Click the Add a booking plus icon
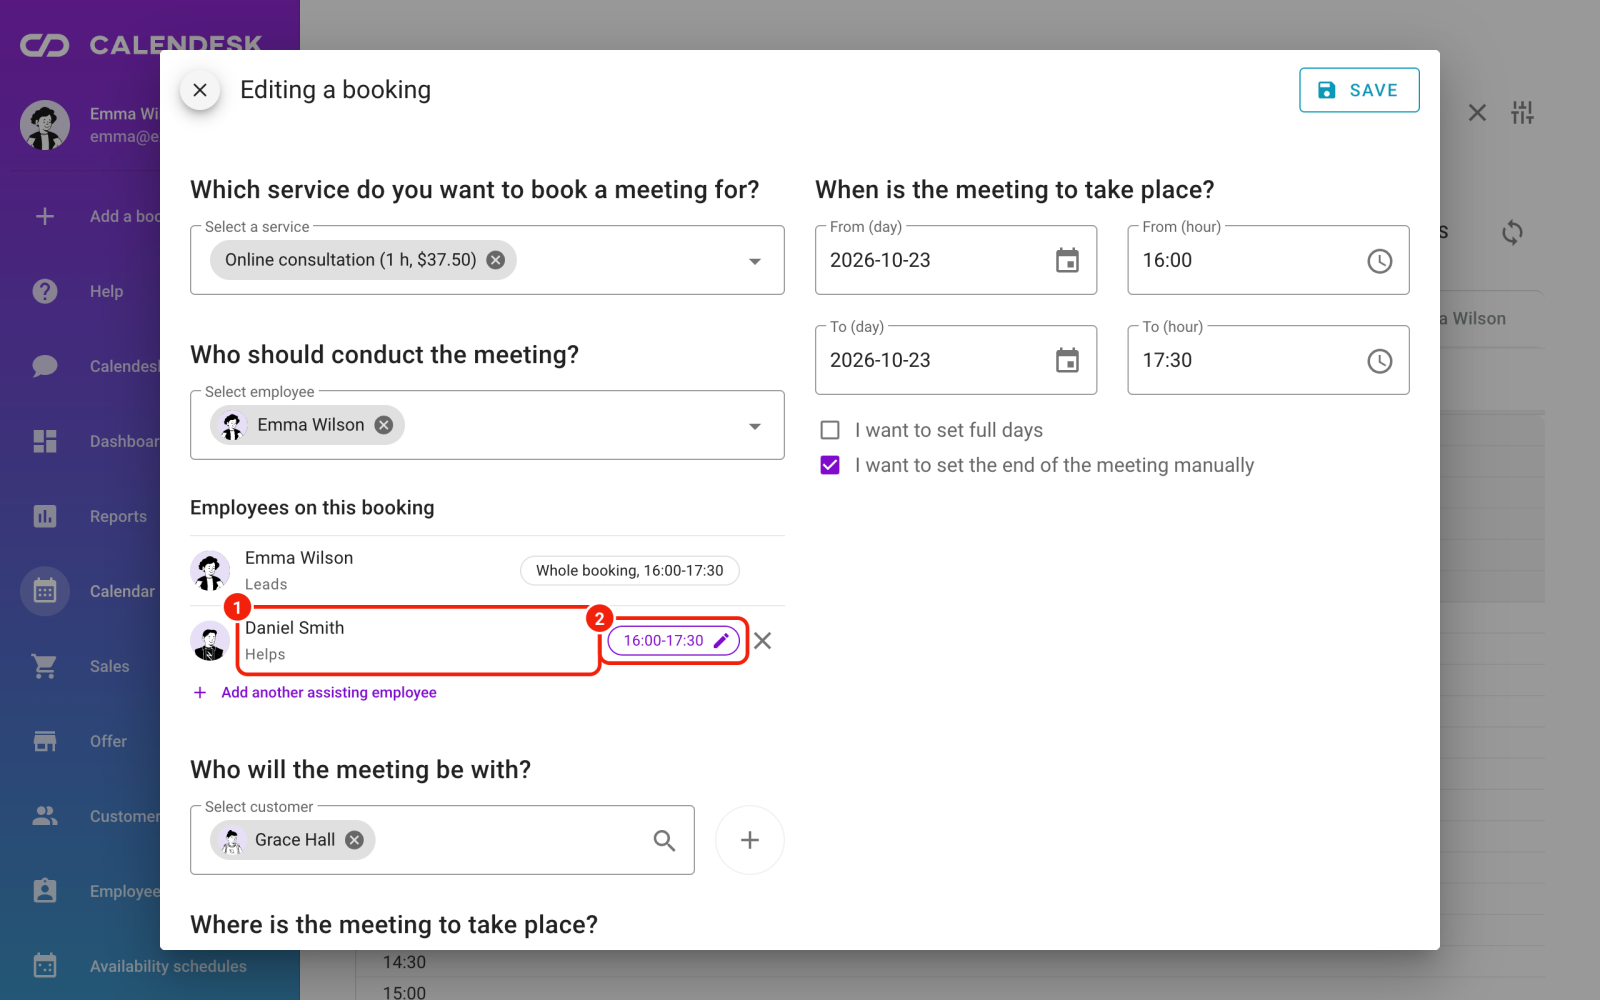Image resolution: width=1600 pixels, height=1000 pixels. coord(45,216)
